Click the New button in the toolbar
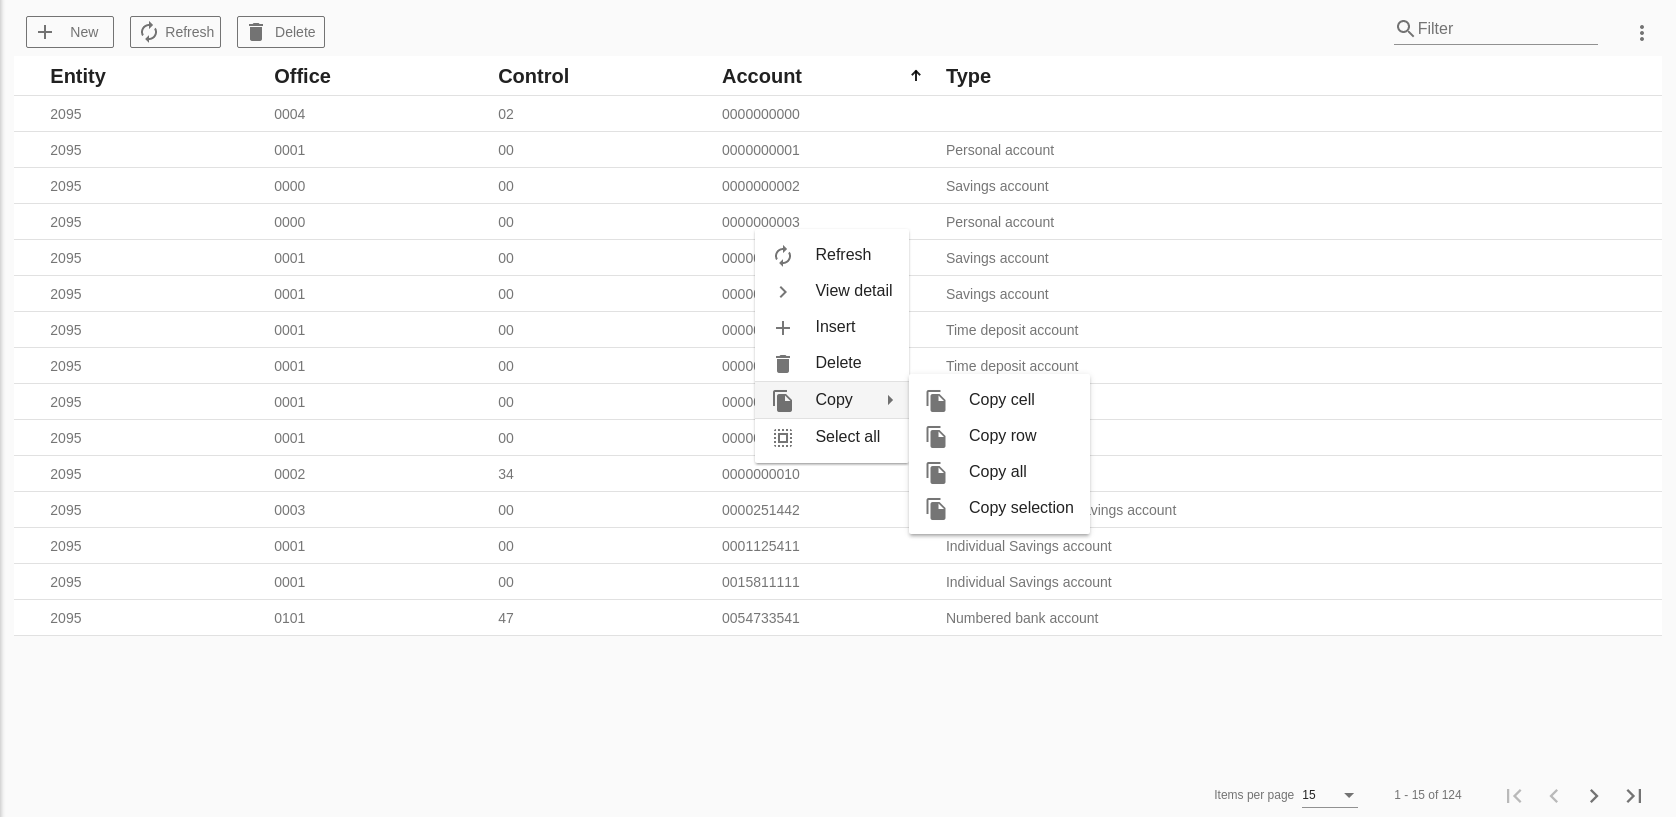 (70, 32)
